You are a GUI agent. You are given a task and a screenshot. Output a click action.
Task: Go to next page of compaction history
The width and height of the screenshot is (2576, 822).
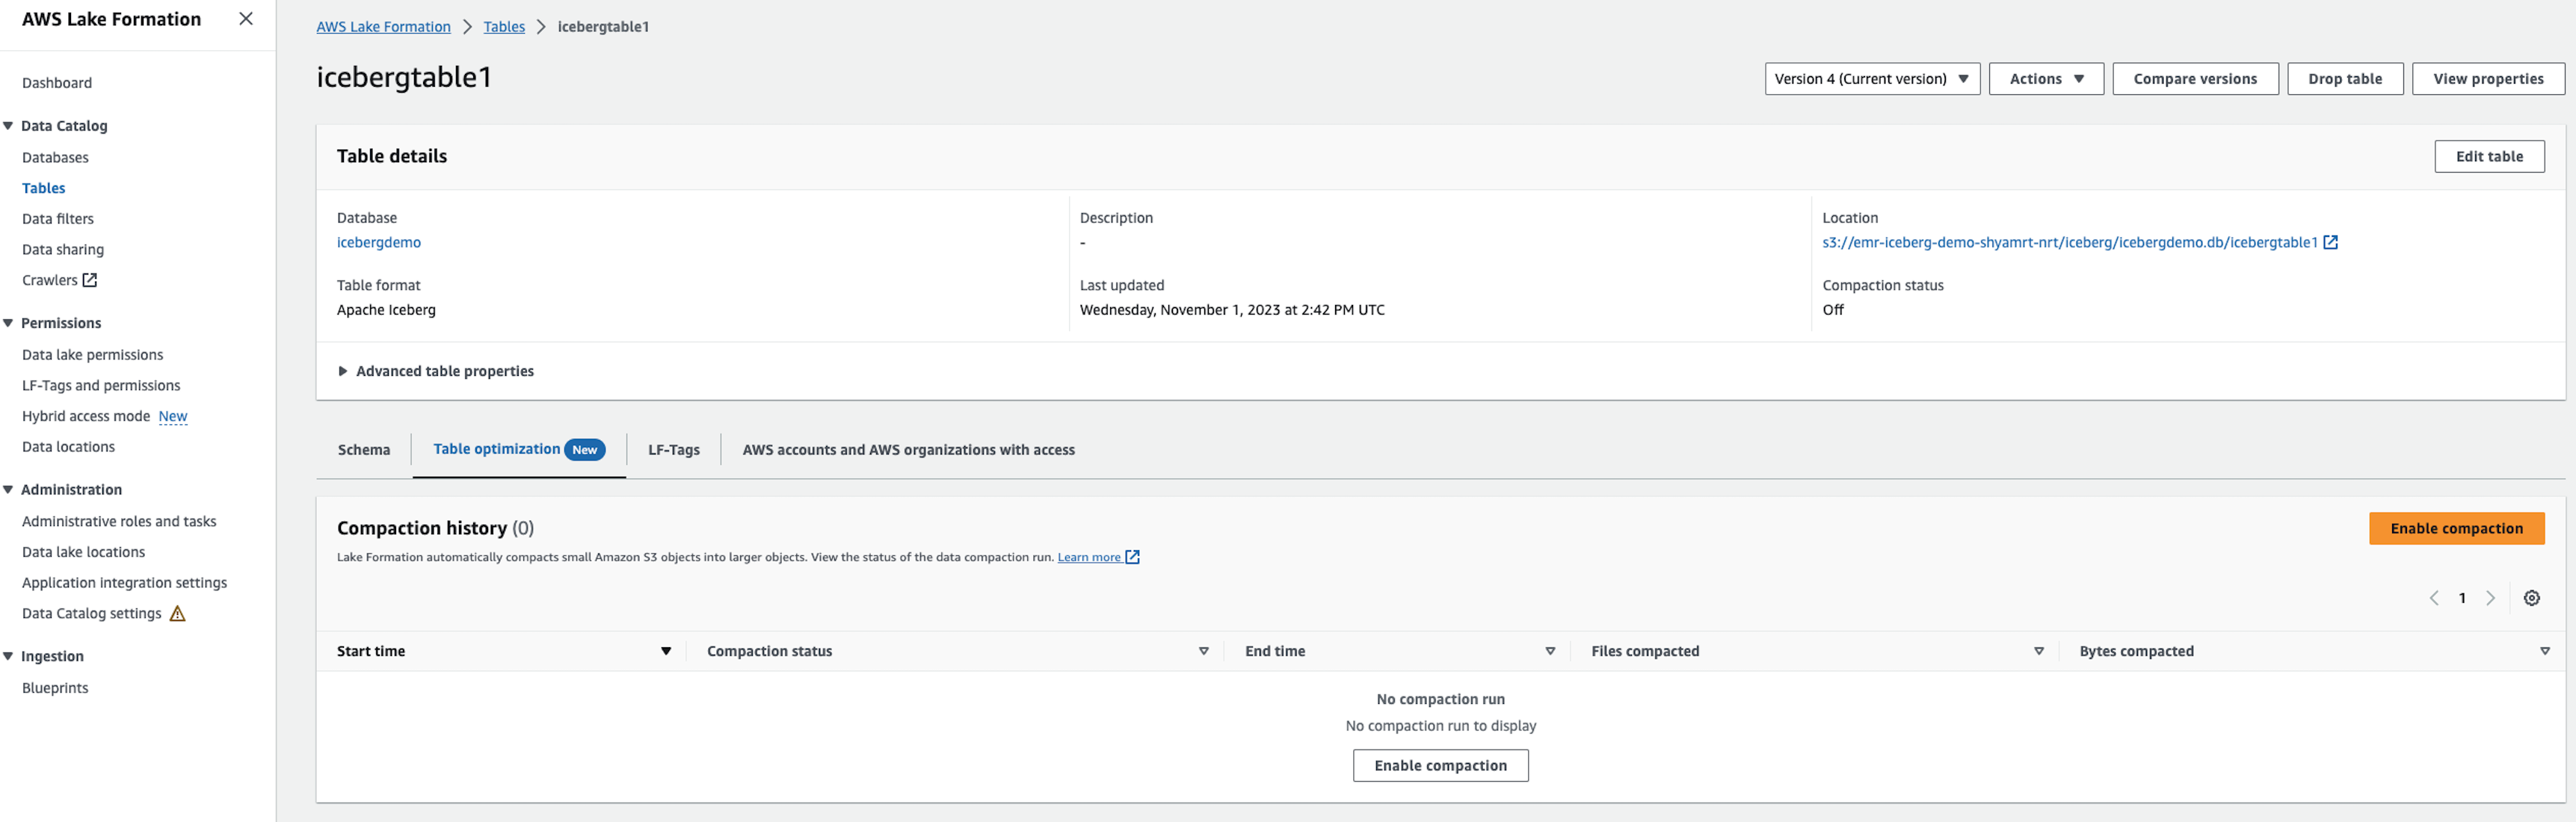click(2490, 598)
